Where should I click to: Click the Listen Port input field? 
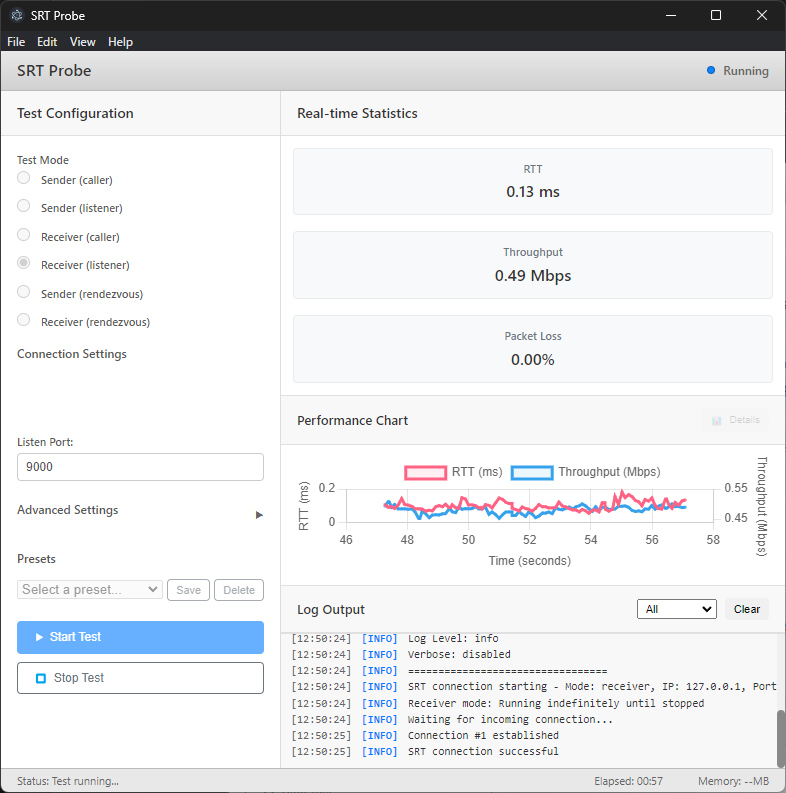(x=140, y=467)
